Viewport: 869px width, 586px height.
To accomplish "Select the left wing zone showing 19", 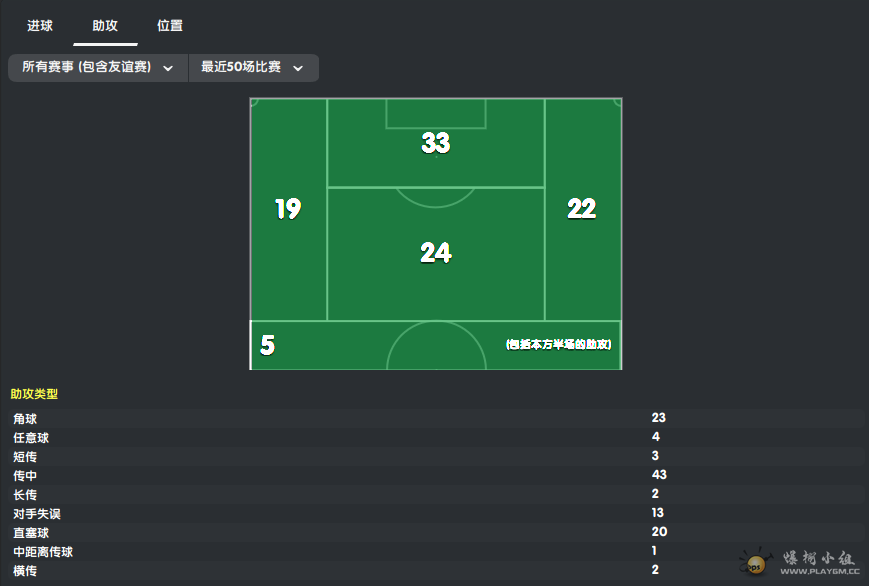I will point(288,209).
